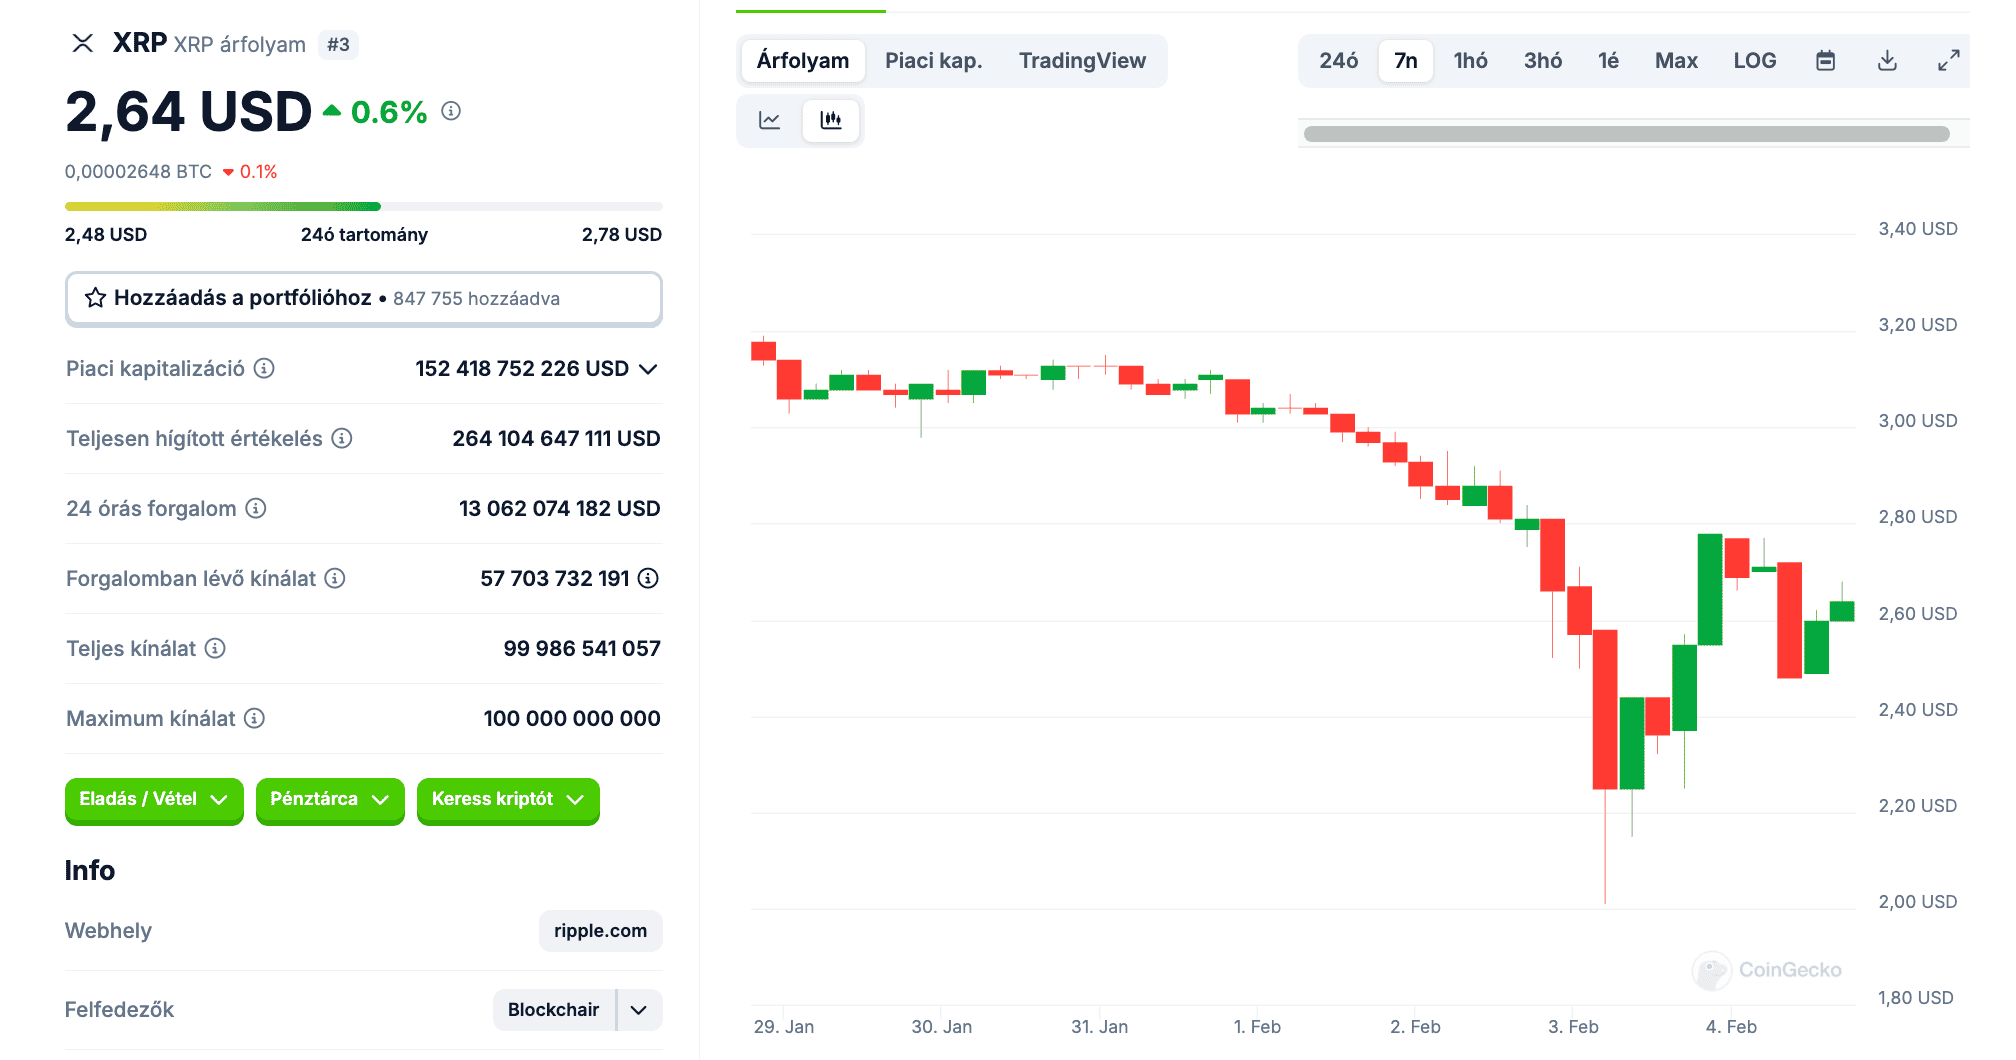Image resolution: width=2016 pixels, height=1060 pixels.
Task: Click the XRP logo icon
Action: 83,43
